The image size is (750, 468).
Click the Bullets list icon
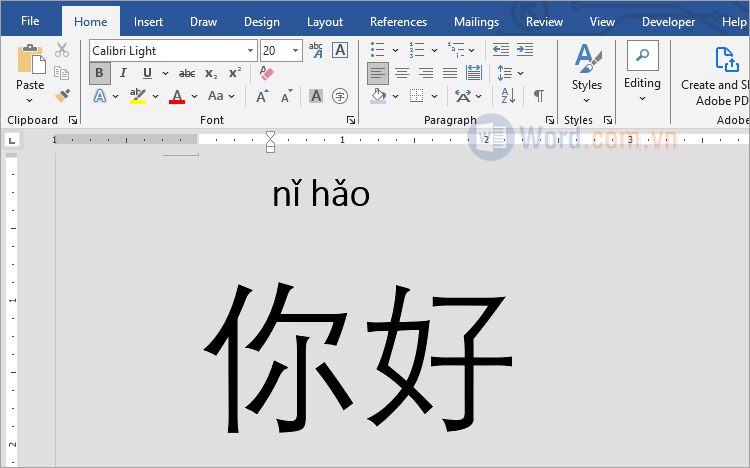pyautogui.click(x=377, y=50)
